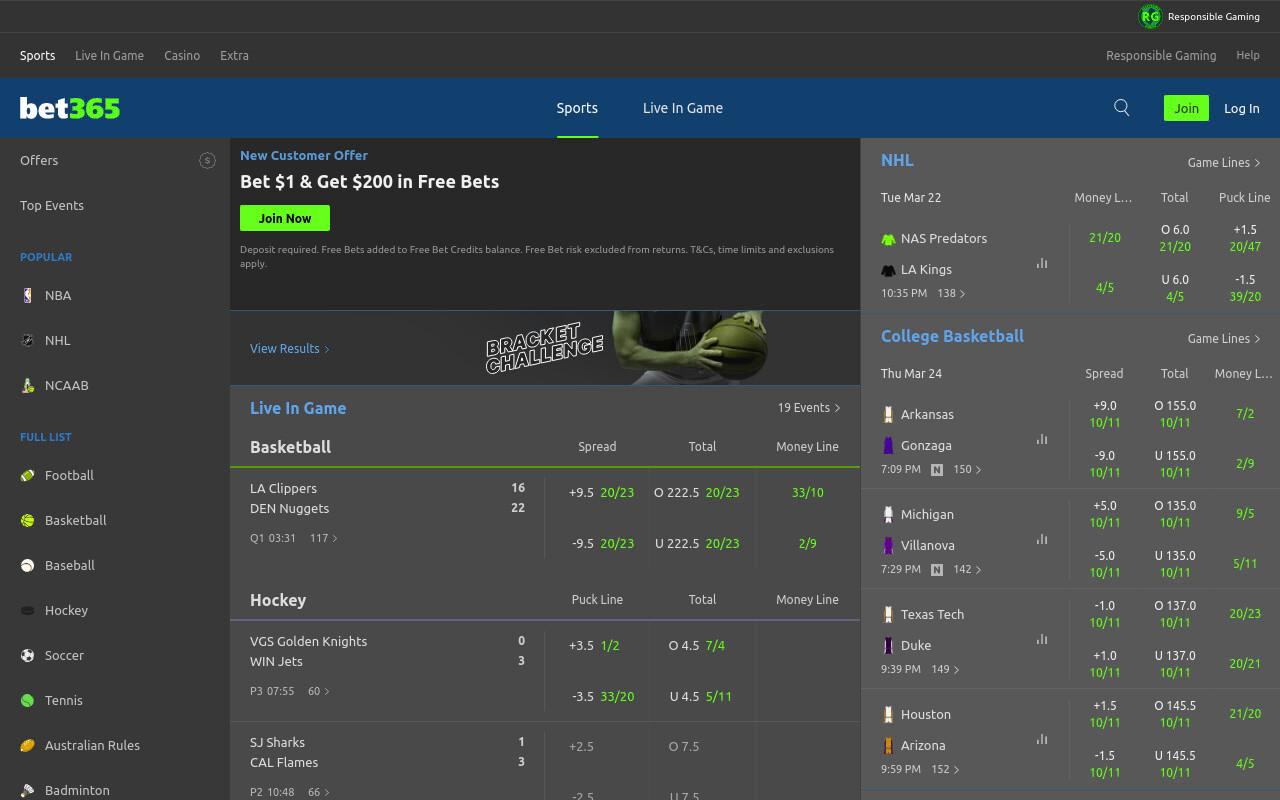The image size is (1280, 800).
Task: Open stats chart icon for Michigan vs Villanova
Action: (1042, 539)
